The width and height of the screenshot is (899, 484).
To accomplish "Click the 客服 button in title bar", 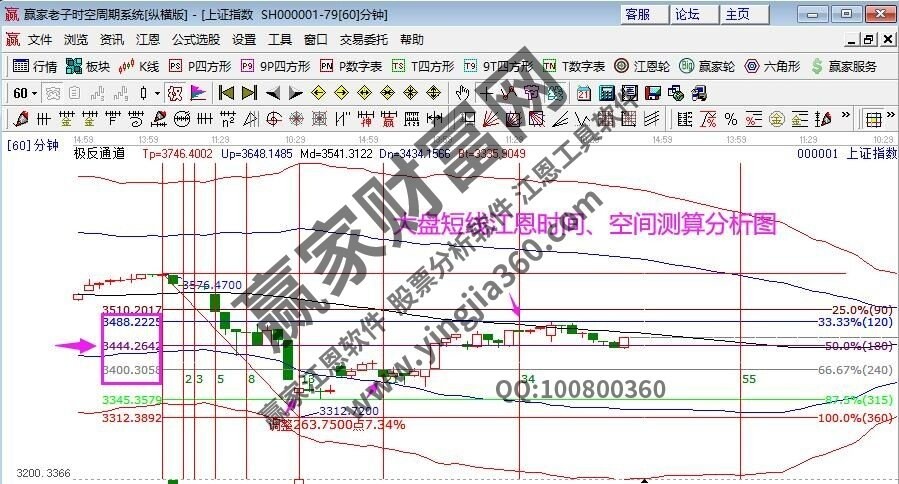I will (638, 14).
